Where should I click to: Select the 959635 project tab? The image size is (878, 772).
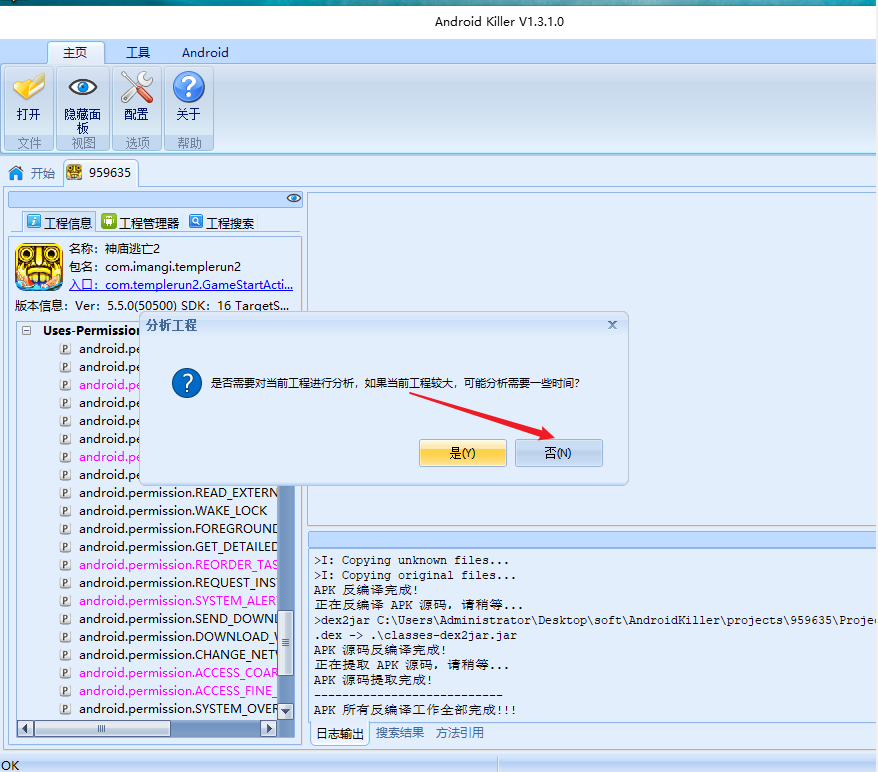pyautogui.click(x=100, y=172)
